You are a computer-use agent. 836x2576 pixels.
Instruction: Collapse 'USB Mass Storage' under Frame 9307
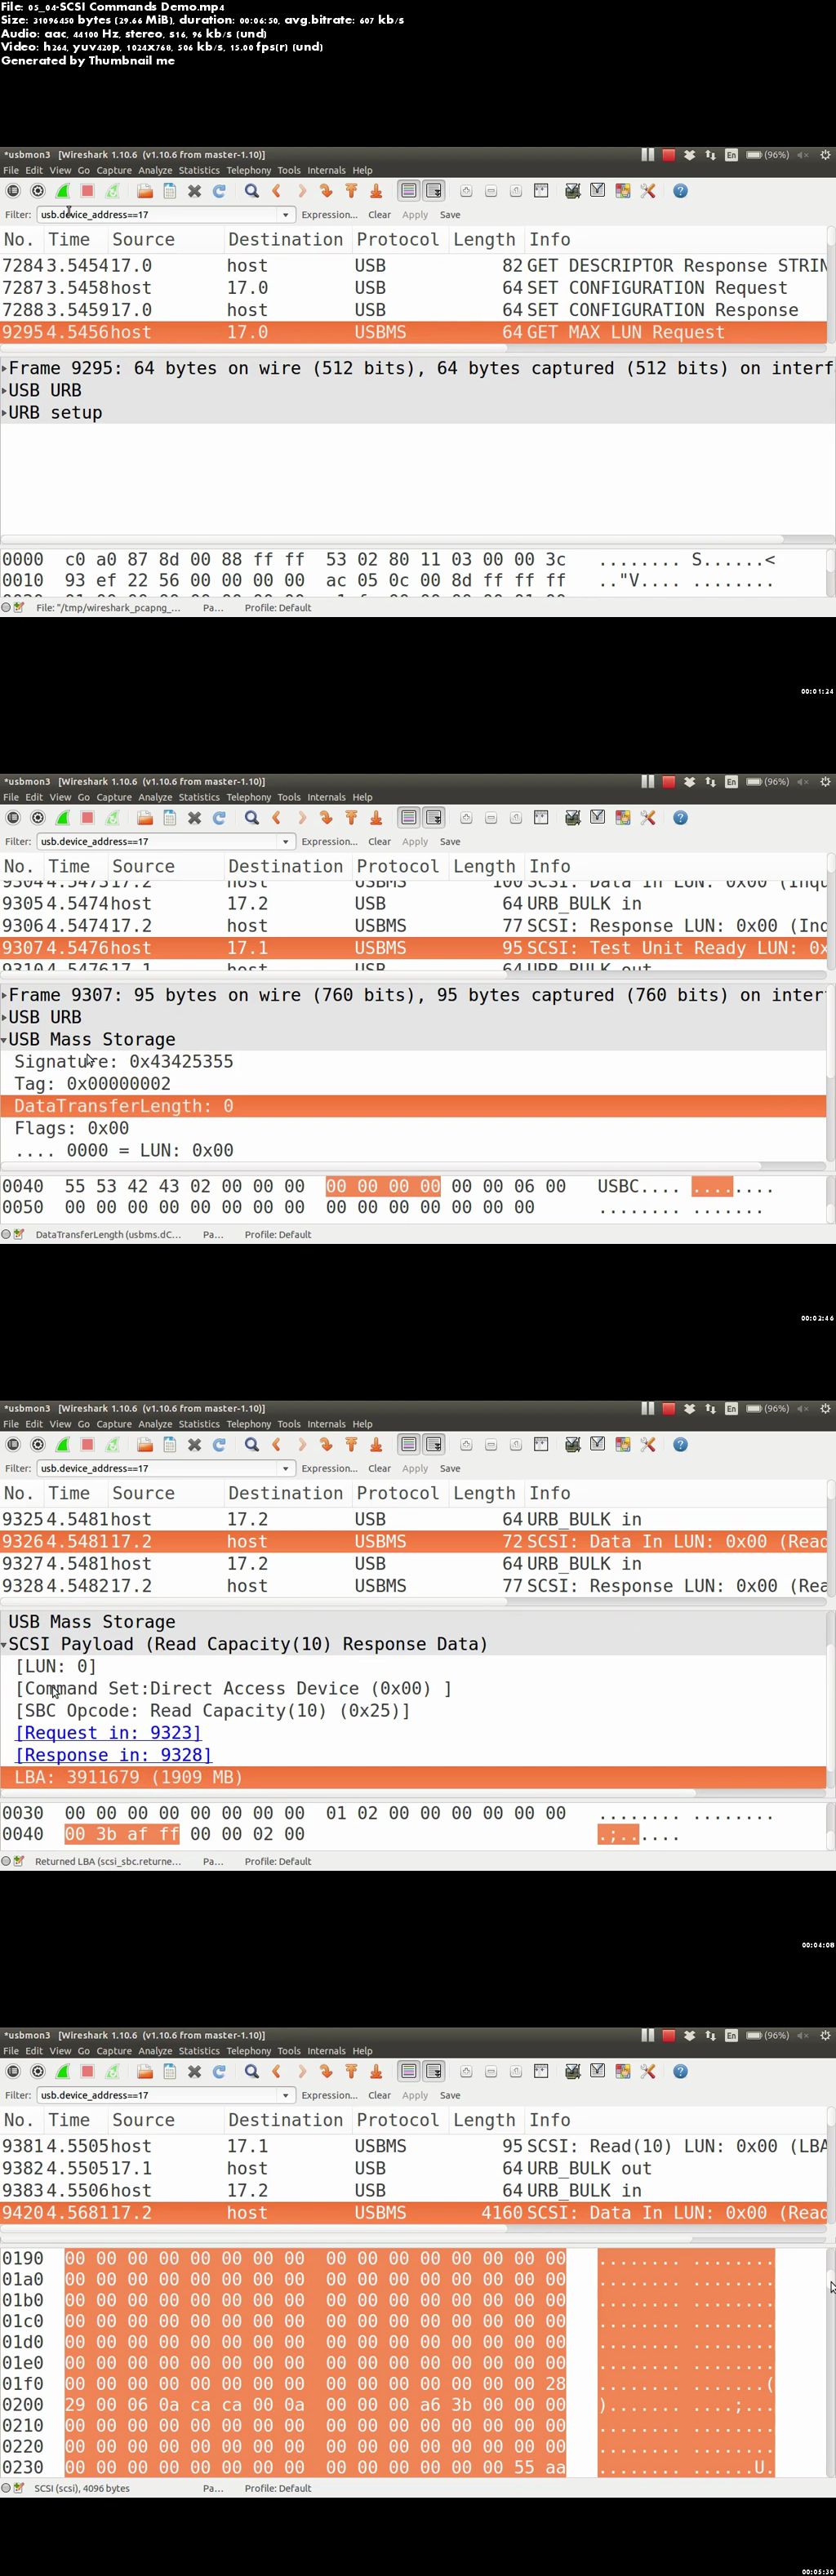pyautogui.click(x=4, y=1040)
